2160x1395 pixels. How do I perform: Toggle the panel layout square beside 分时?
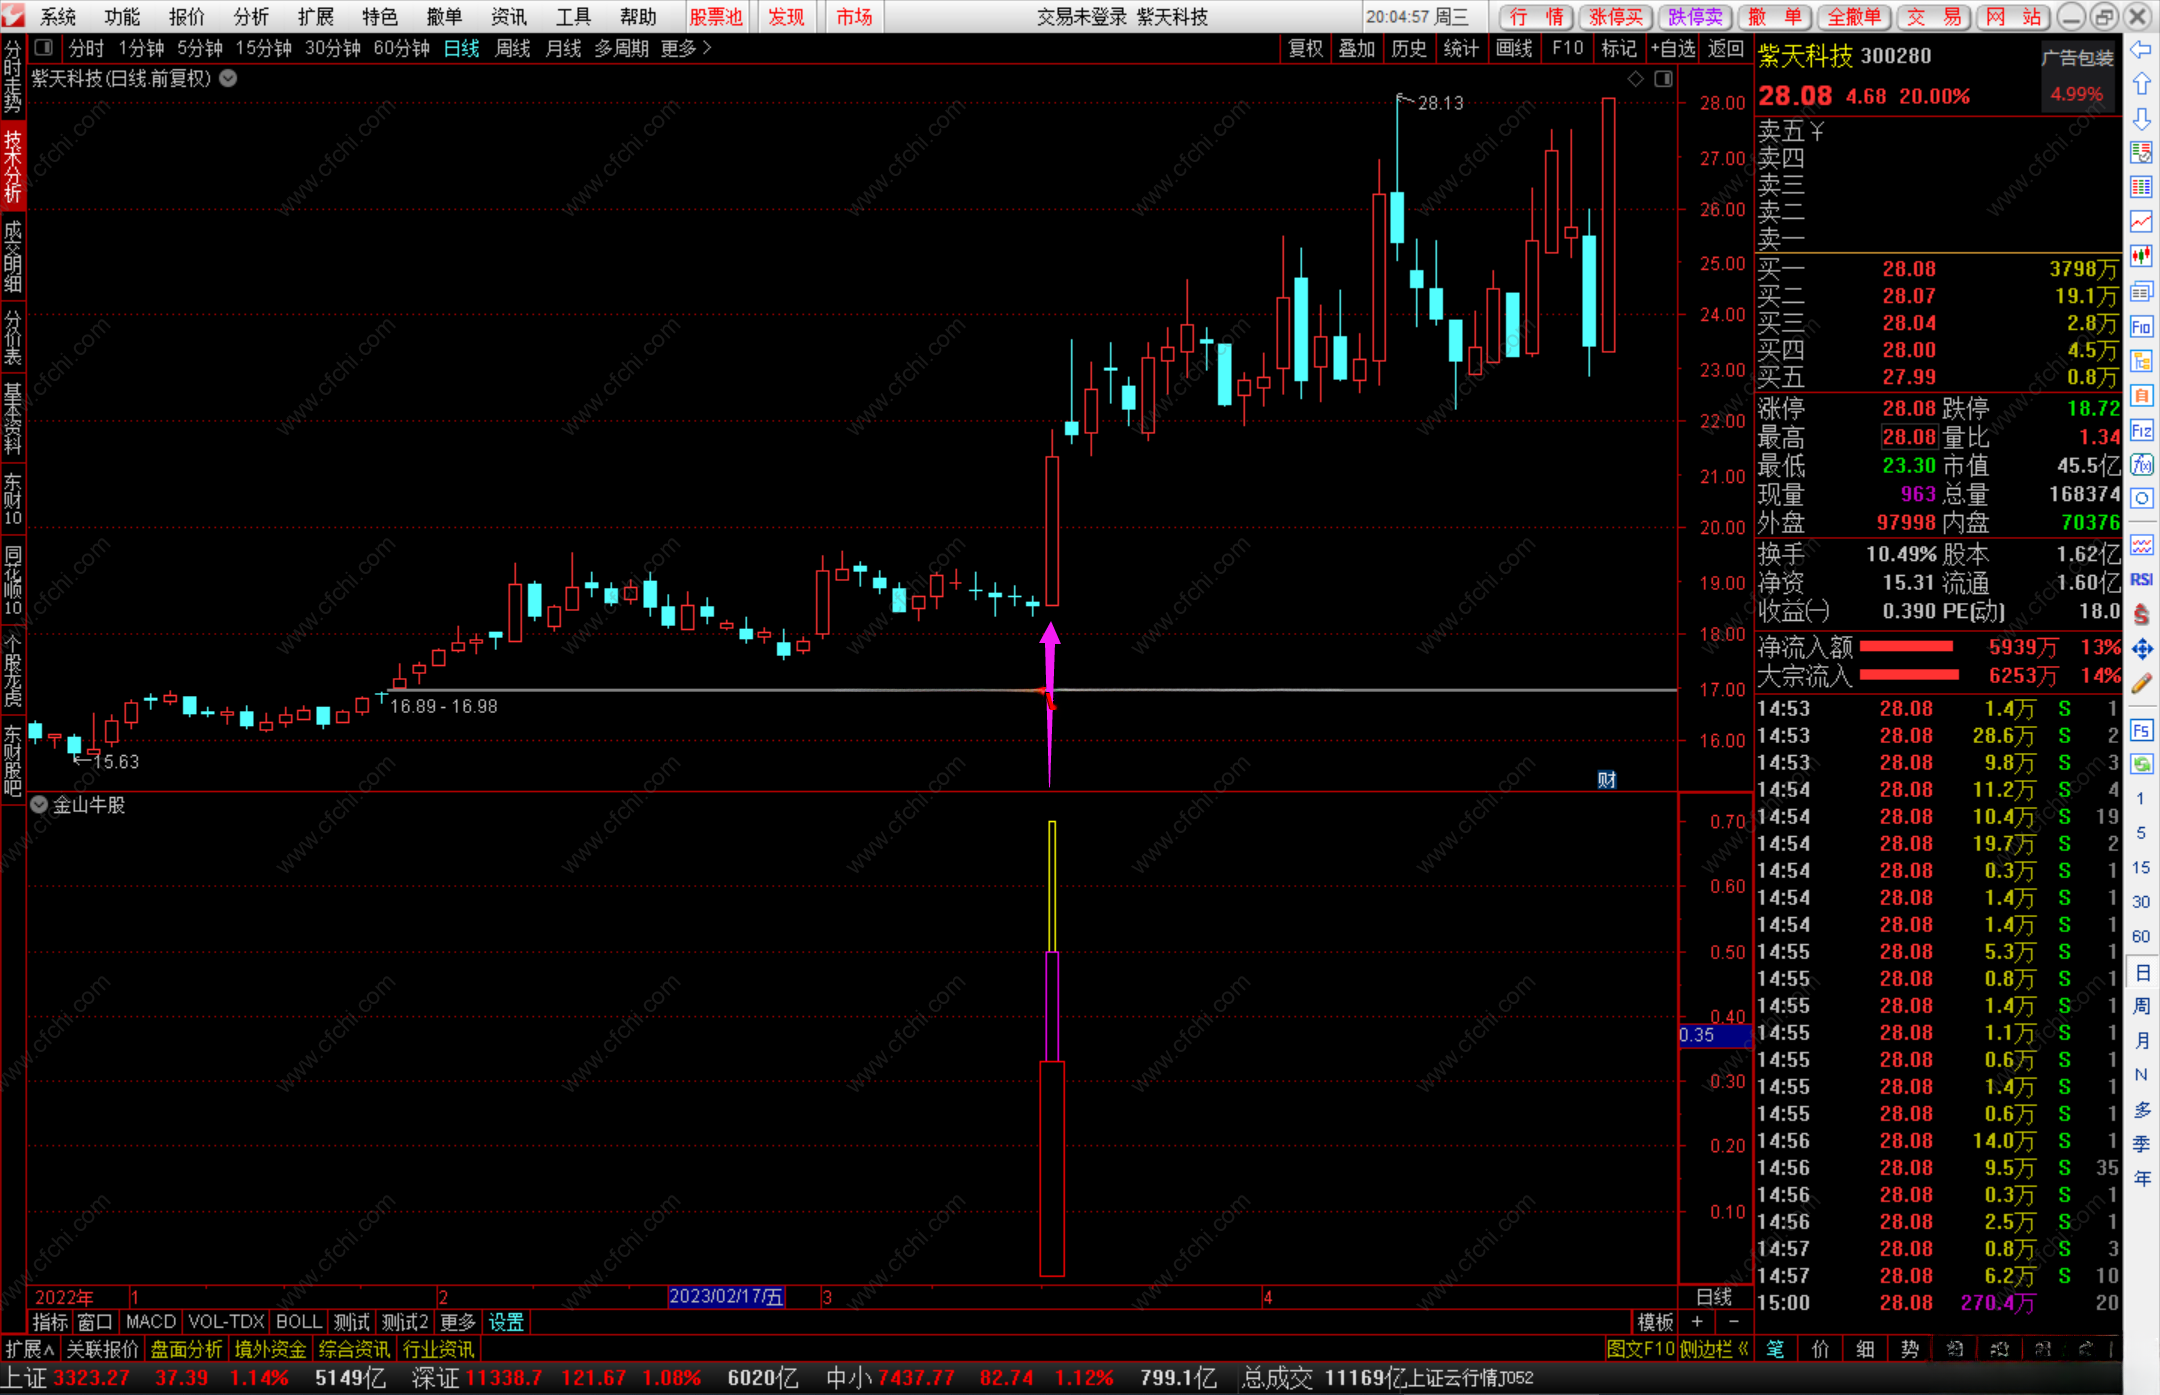coord(43,47)
